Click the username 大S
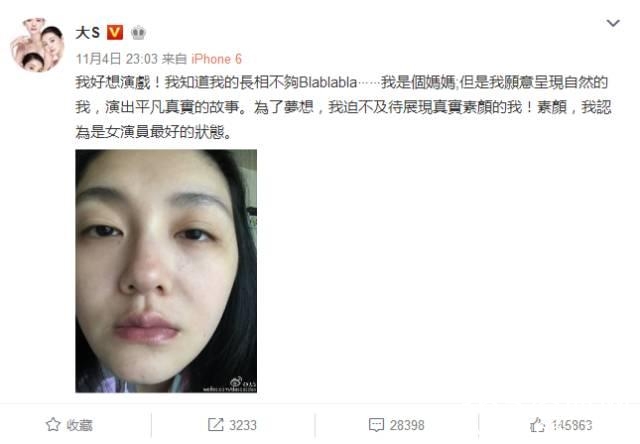This screenshot has width=640, height=444. coord(88,33)
